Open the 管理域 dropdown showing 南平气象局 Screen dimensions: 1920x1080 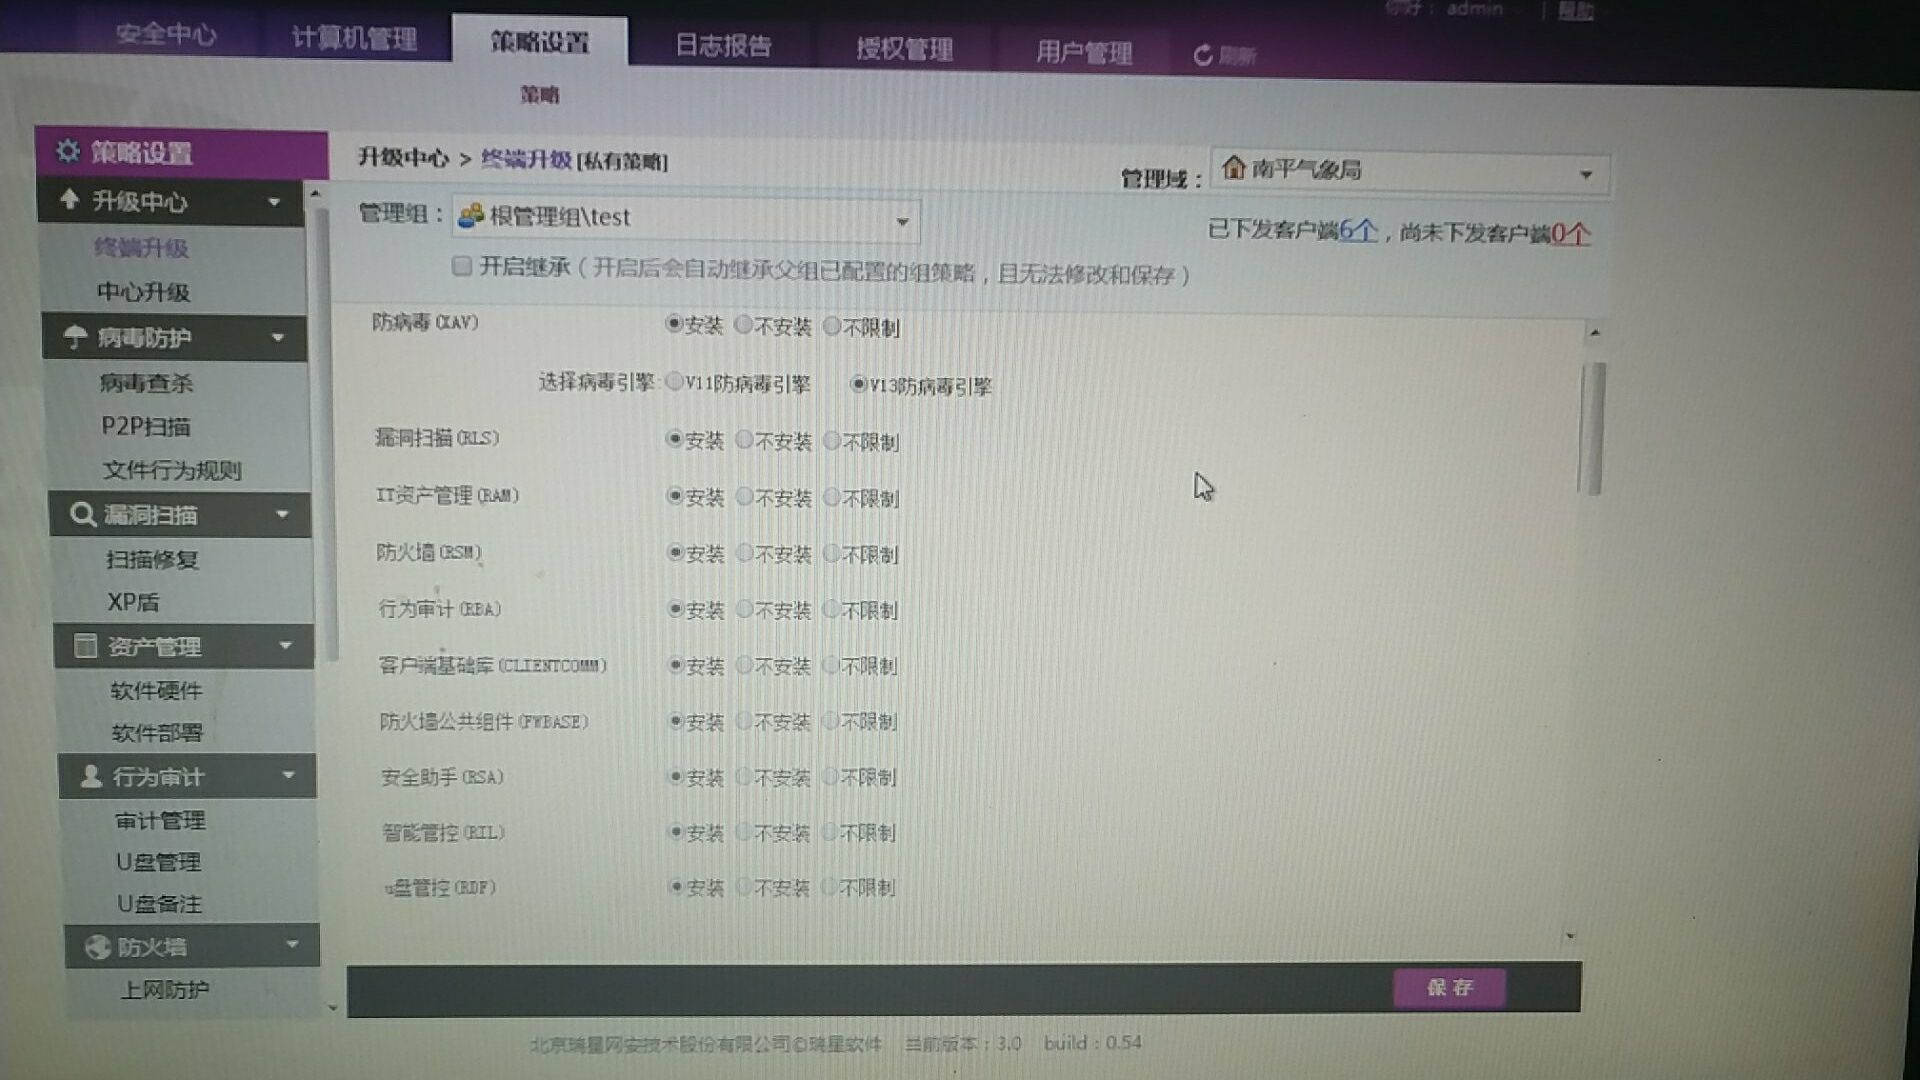pyautogui.click(x=1585, y=175)
